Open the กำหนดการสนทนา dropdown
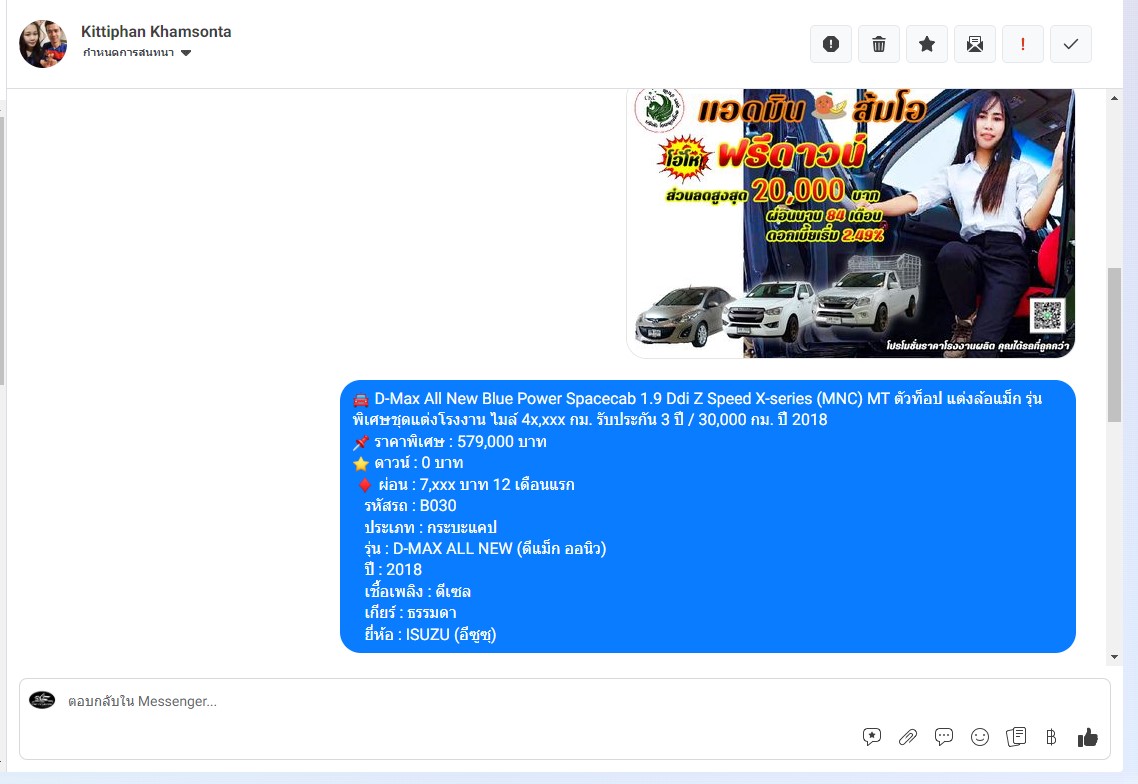The image size is (1138, 784). (x=136, y=52)
